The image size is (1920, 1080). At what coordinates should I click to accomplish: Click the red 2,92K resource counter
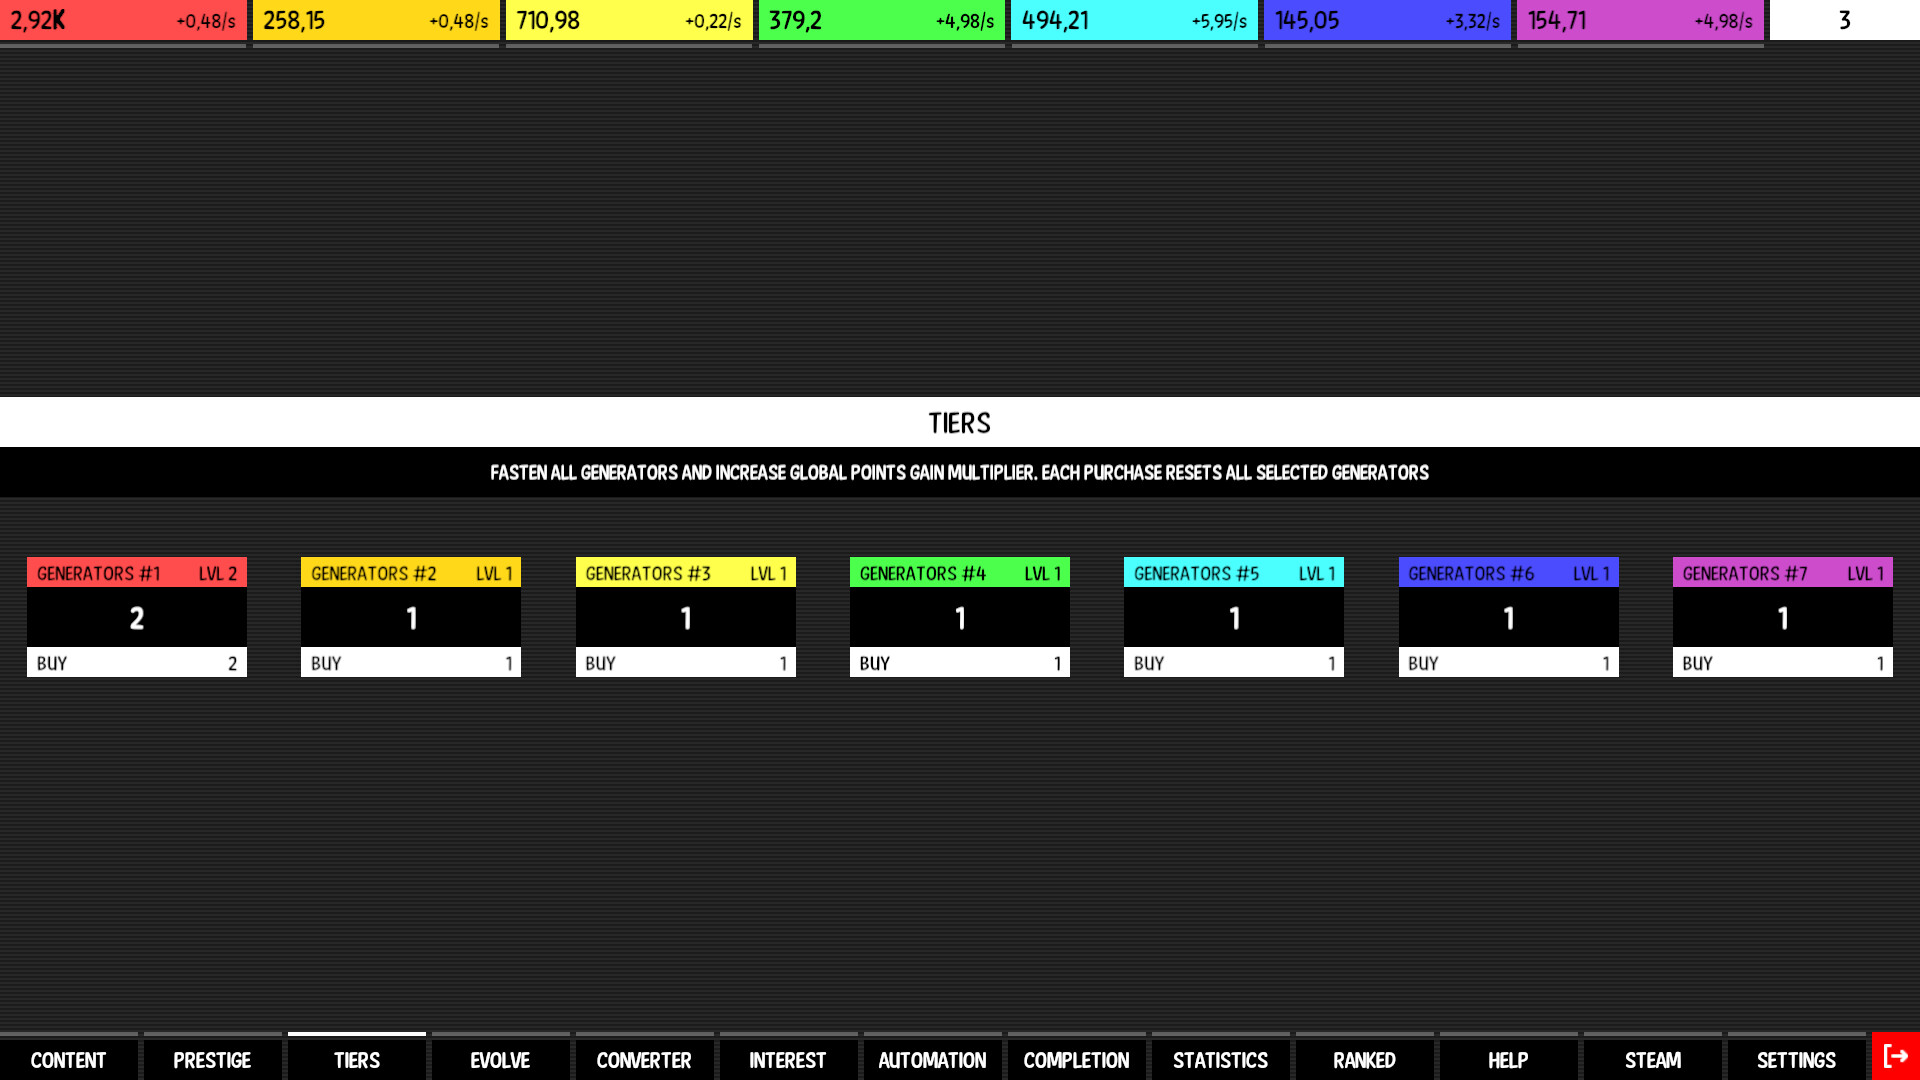[x=123, y=20]
